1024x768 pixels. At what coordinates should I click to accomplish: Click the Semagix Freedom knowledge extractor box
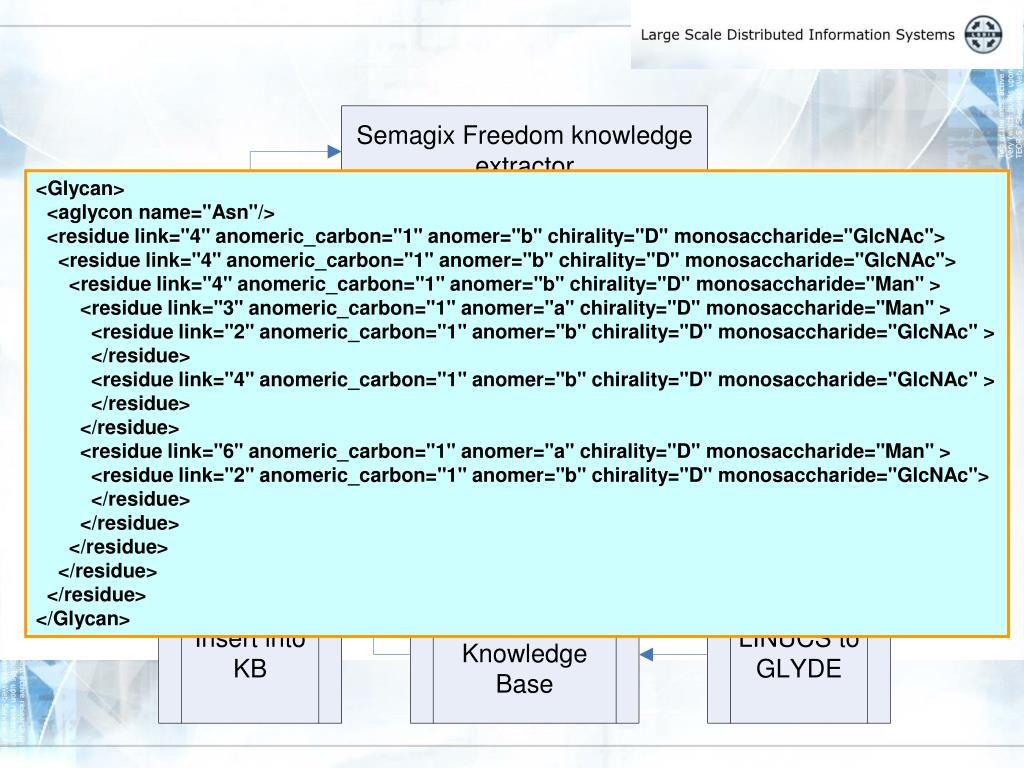click(524, 138)
